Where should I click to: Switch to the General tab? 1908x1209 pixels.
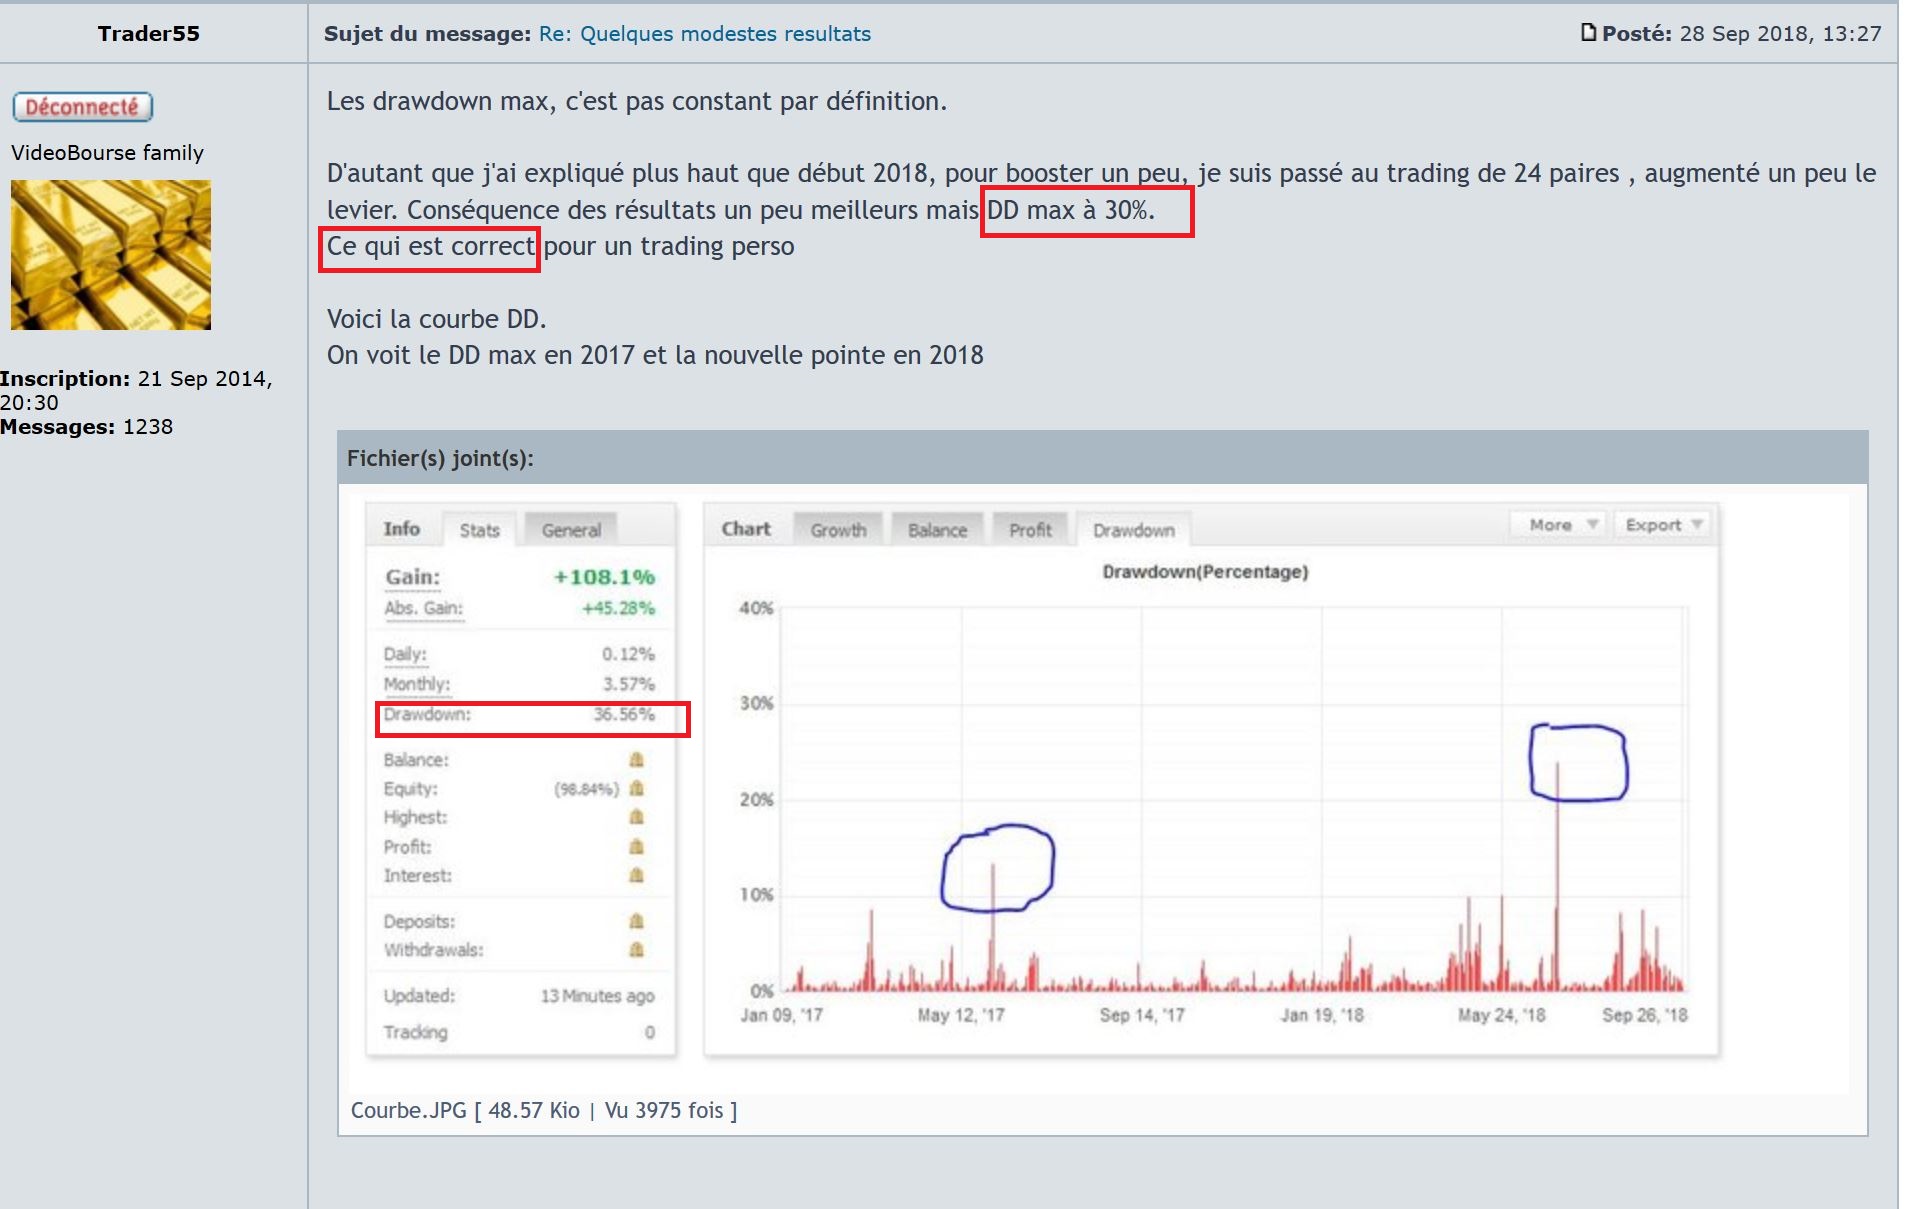point(571,530)
